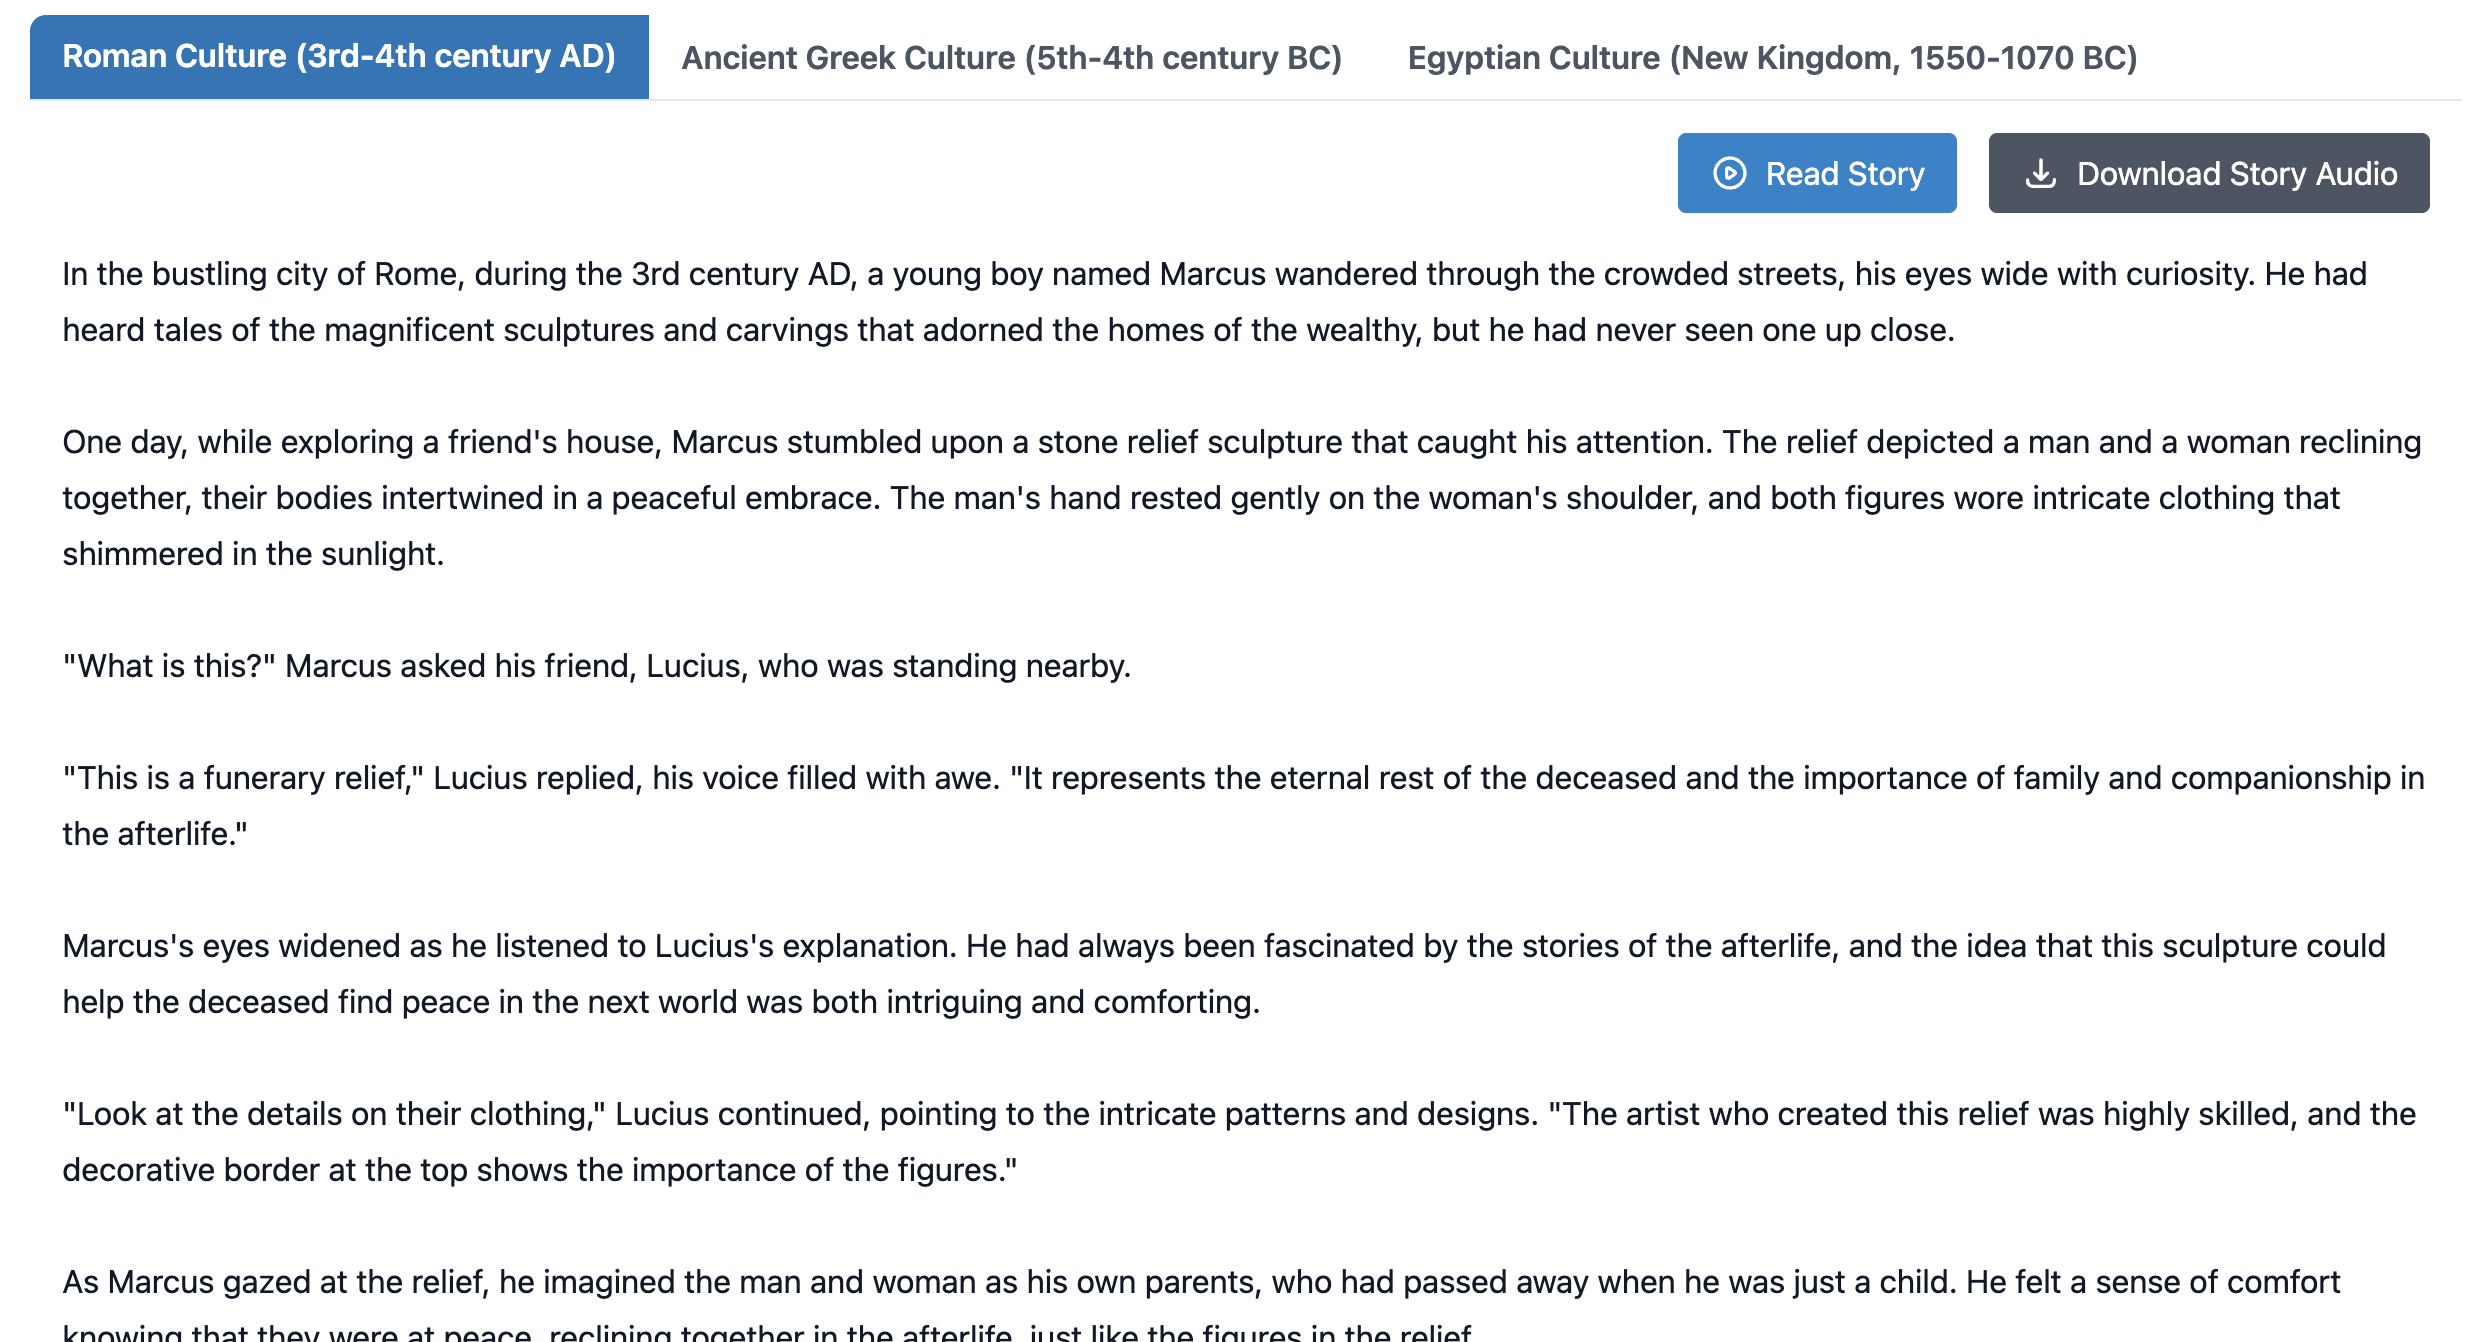This screenshot has height=1342, width=2492.
Task: Click the paragraph starting "One day, while exploring"
Action: [x=1242, y=498]
